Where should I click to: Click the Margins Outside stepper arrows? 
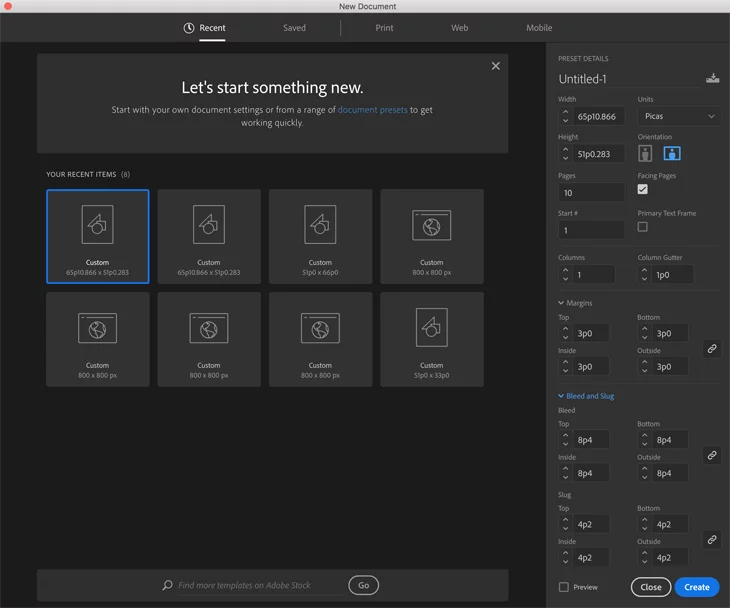tap(644, 366)
